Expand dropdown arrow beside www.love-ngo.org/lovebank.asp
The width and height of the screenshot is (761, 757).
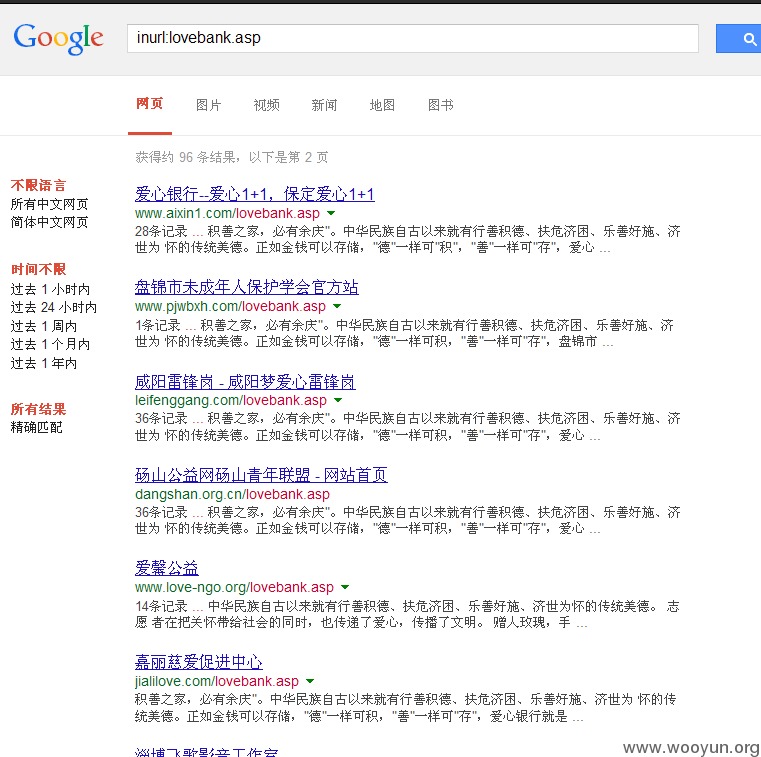(x=345, y=587)
